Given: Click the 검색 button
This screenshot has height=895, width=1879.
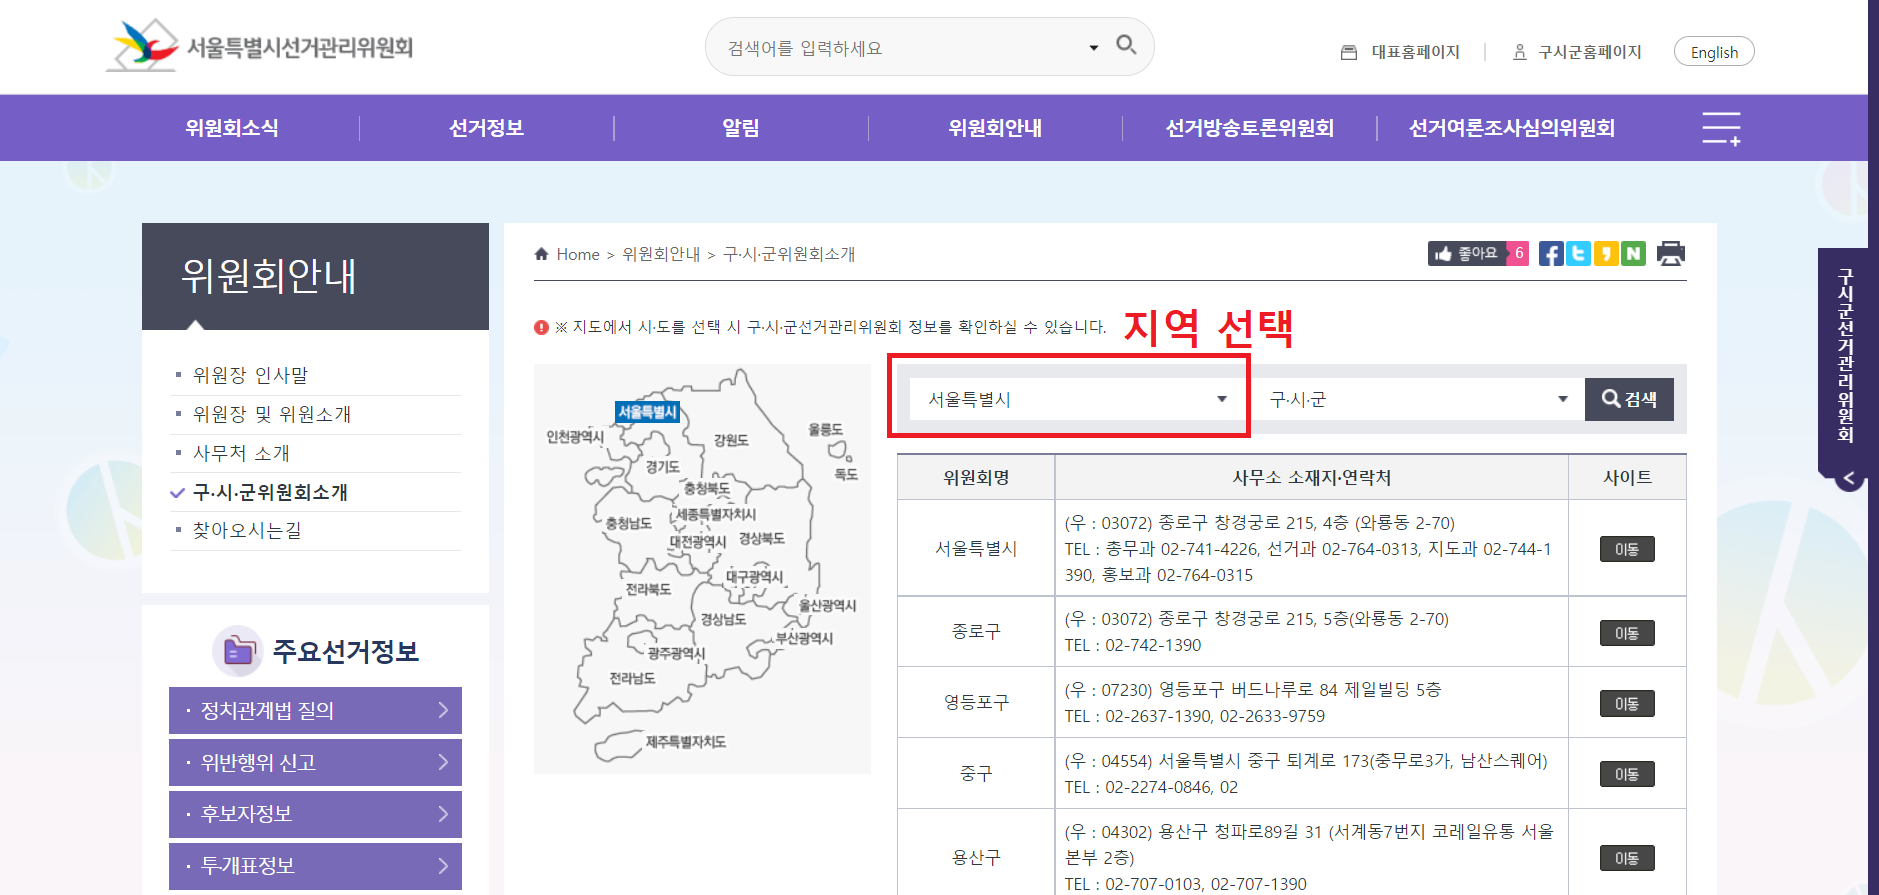Looking at the screenshot, I should click(x=1629, y=399).
